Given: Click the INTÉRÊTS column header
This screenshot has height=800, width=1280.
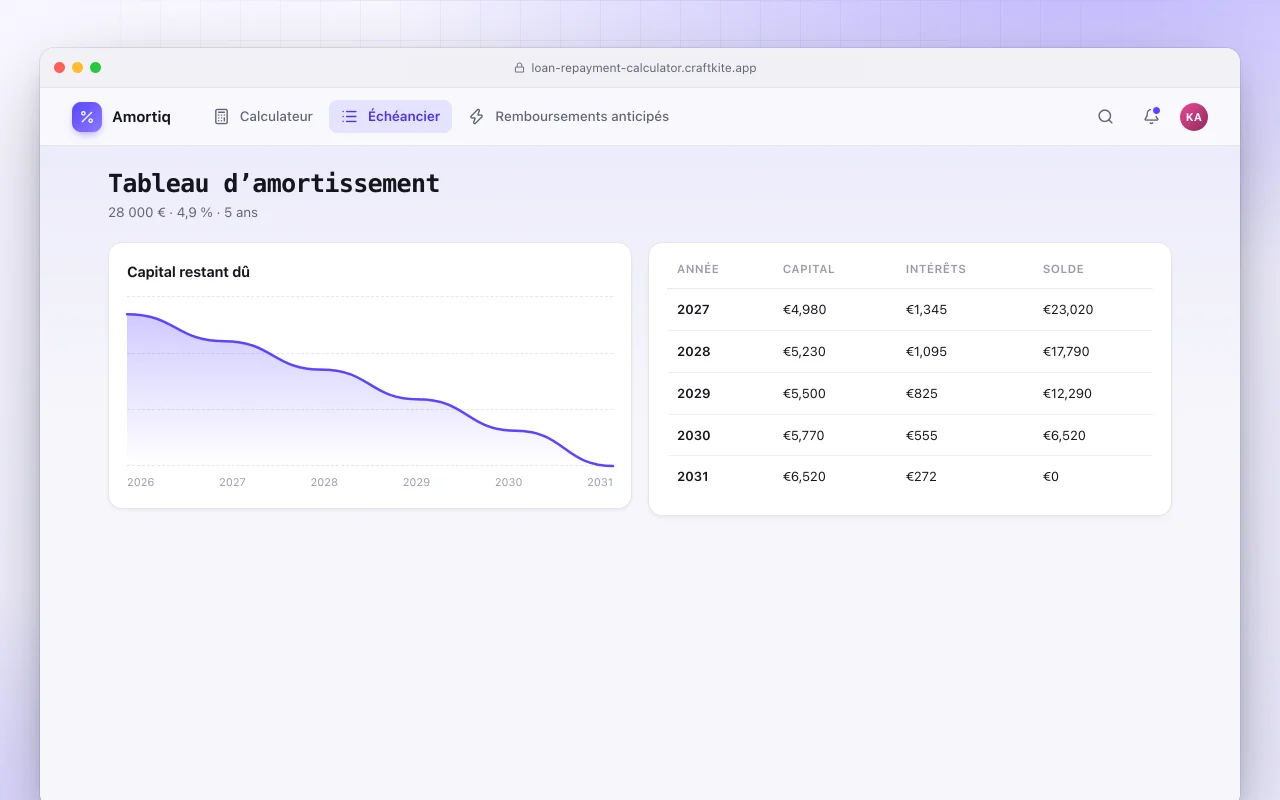Looking at the screenshot, I should click(x=936, y=269).
